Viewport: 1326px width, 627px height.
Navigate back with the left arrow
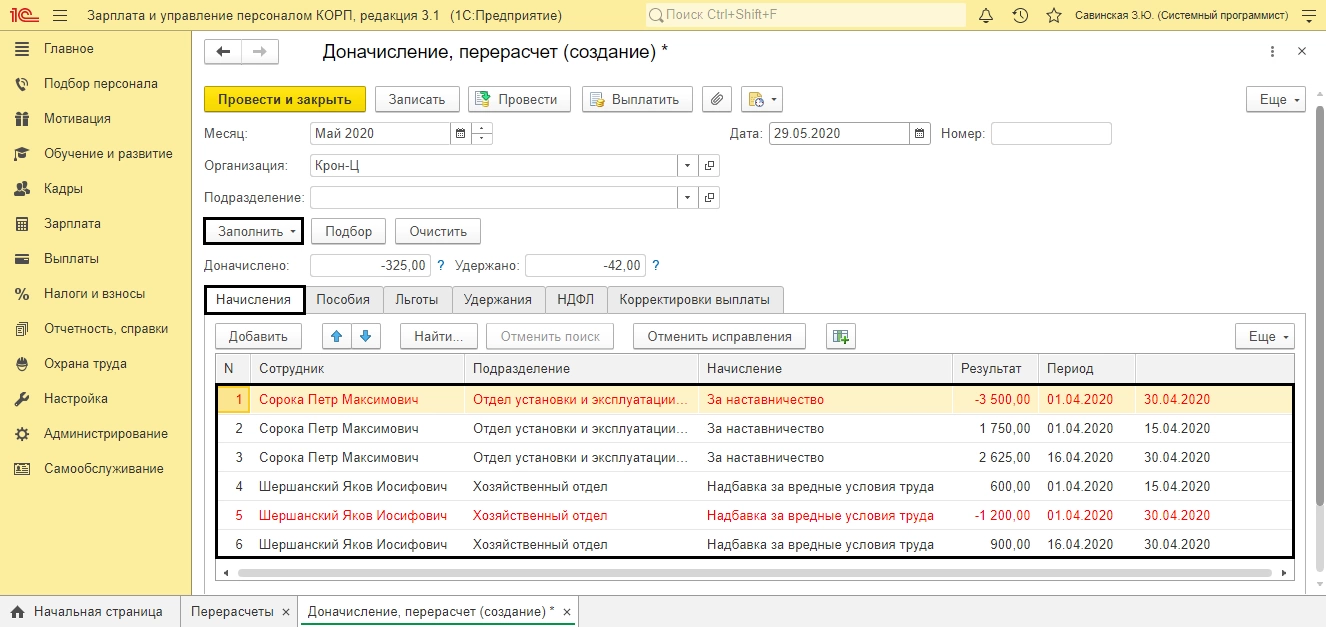click(x=223, y=52)
